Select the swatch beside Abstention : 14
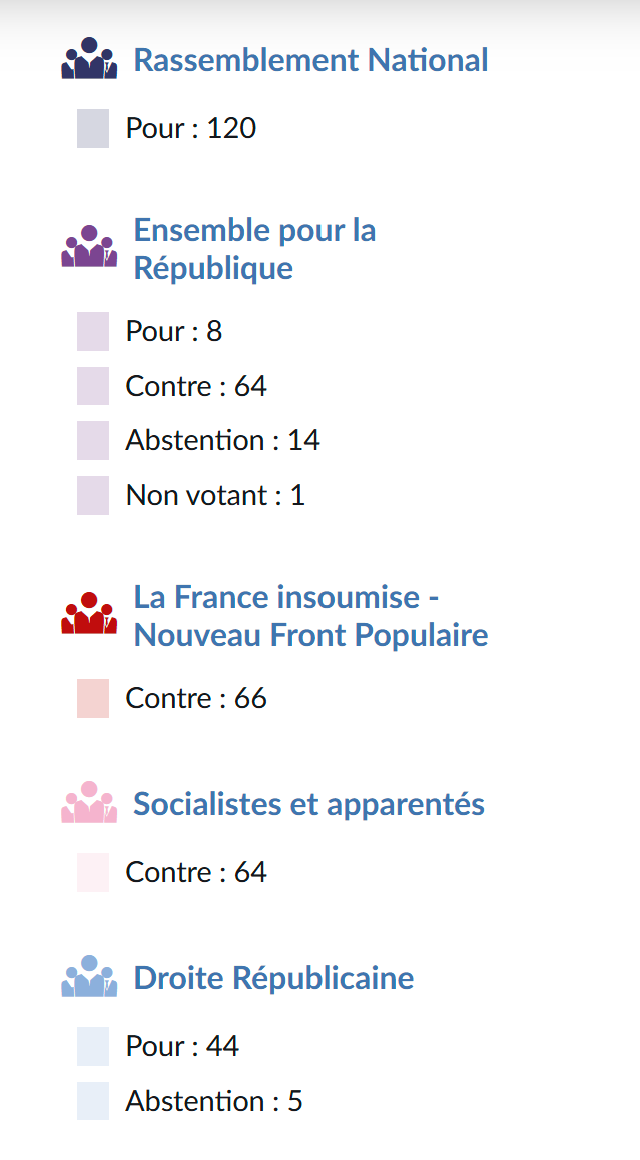 click(x=93, y=440)
